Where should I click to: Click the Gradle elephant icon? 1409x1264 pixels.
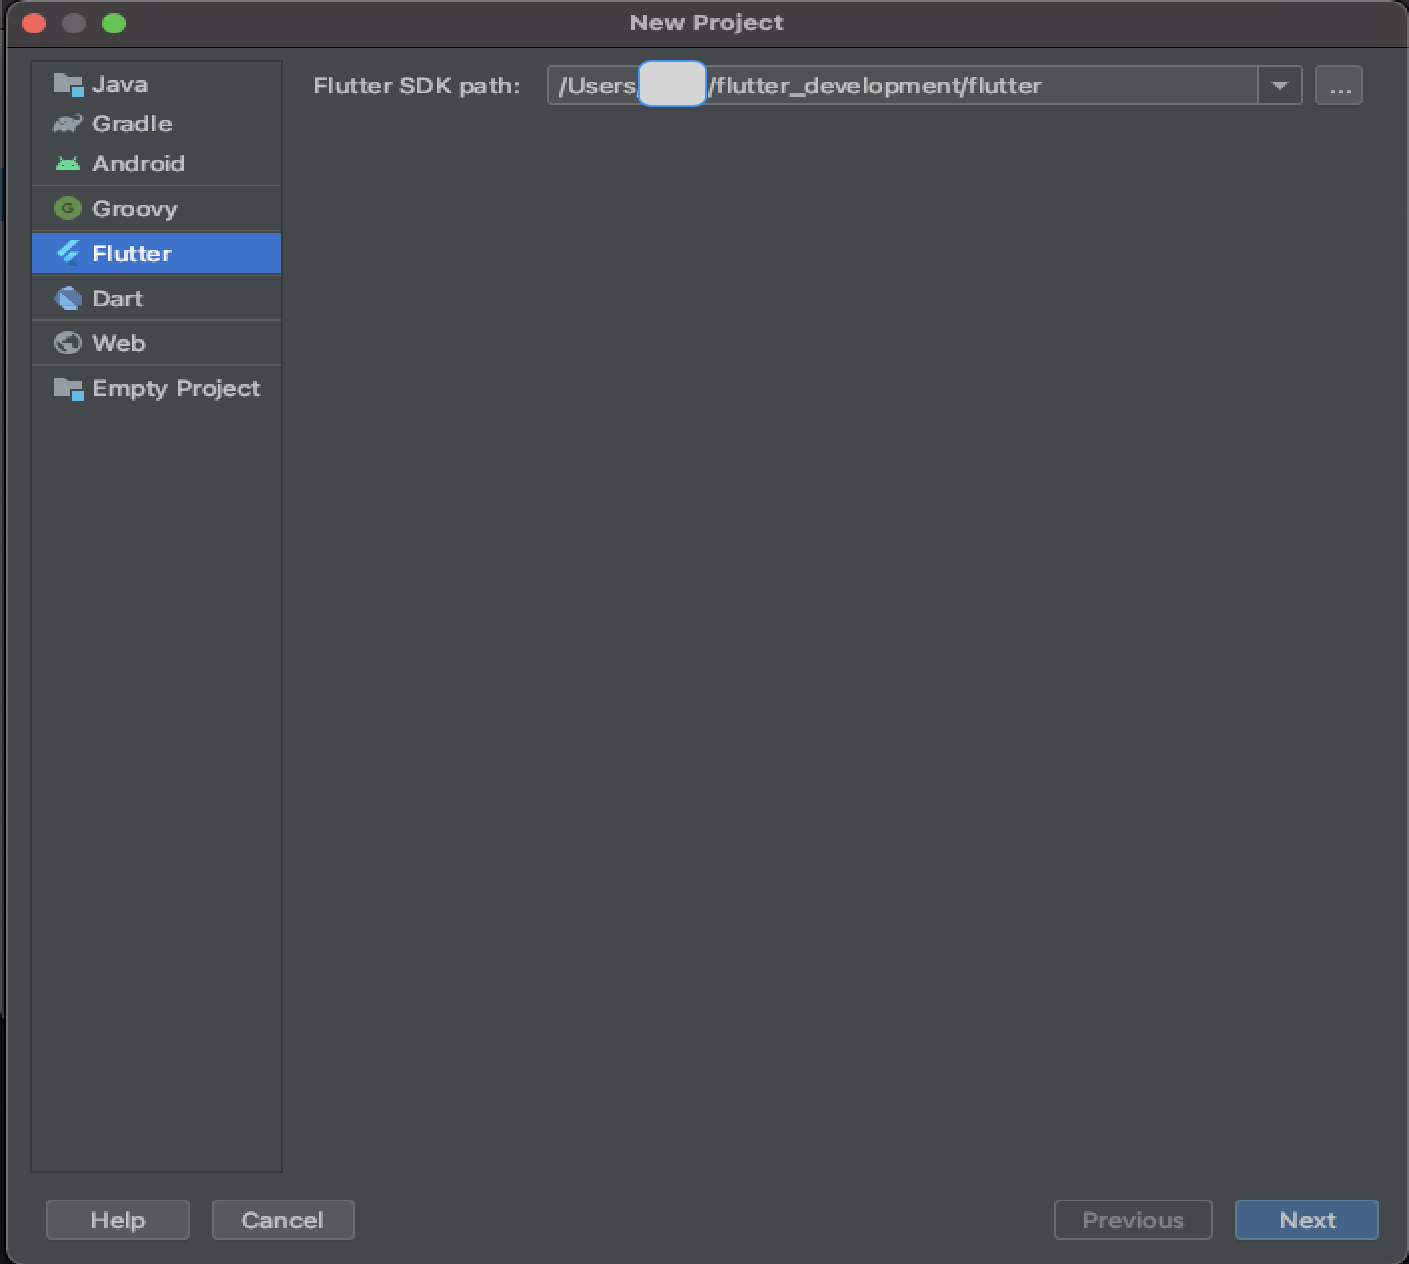pyautogui.click(x=68, y=124)
